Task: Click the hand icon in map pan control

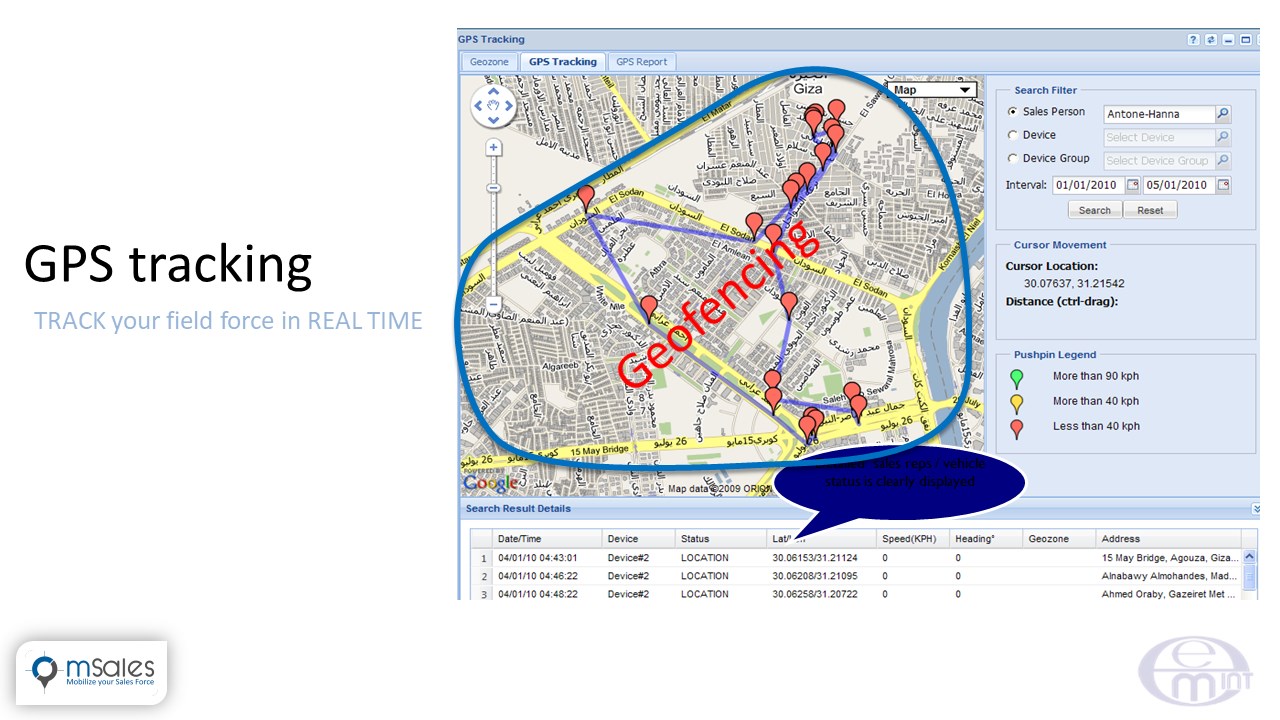Action: [x=493, y=105]
